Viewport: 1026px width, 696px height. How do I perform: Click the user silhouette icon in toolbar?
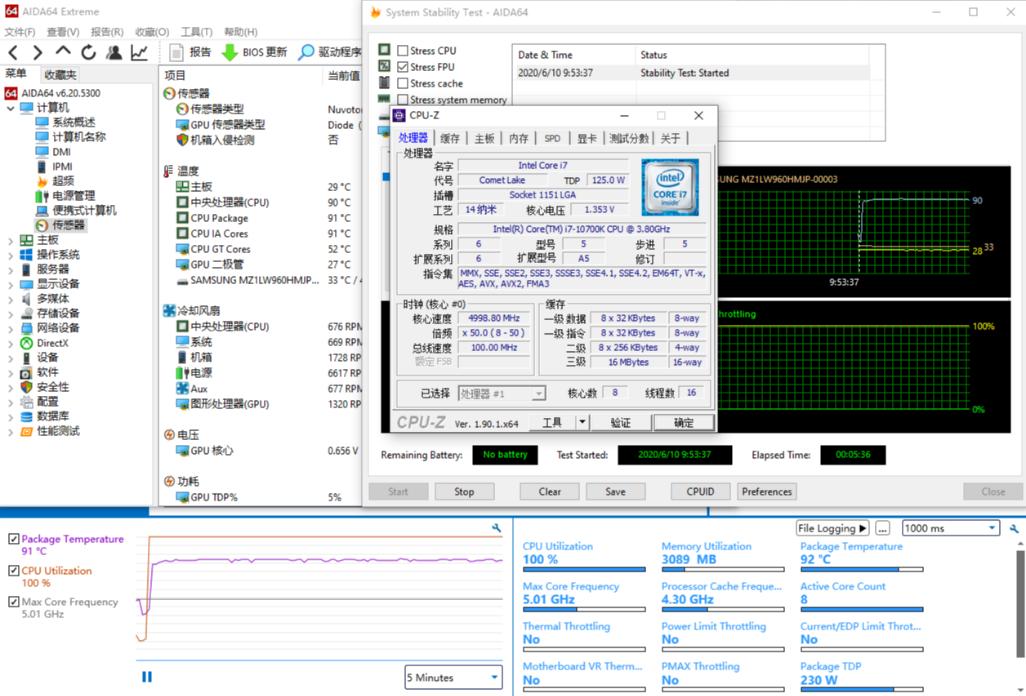(113, 51)
